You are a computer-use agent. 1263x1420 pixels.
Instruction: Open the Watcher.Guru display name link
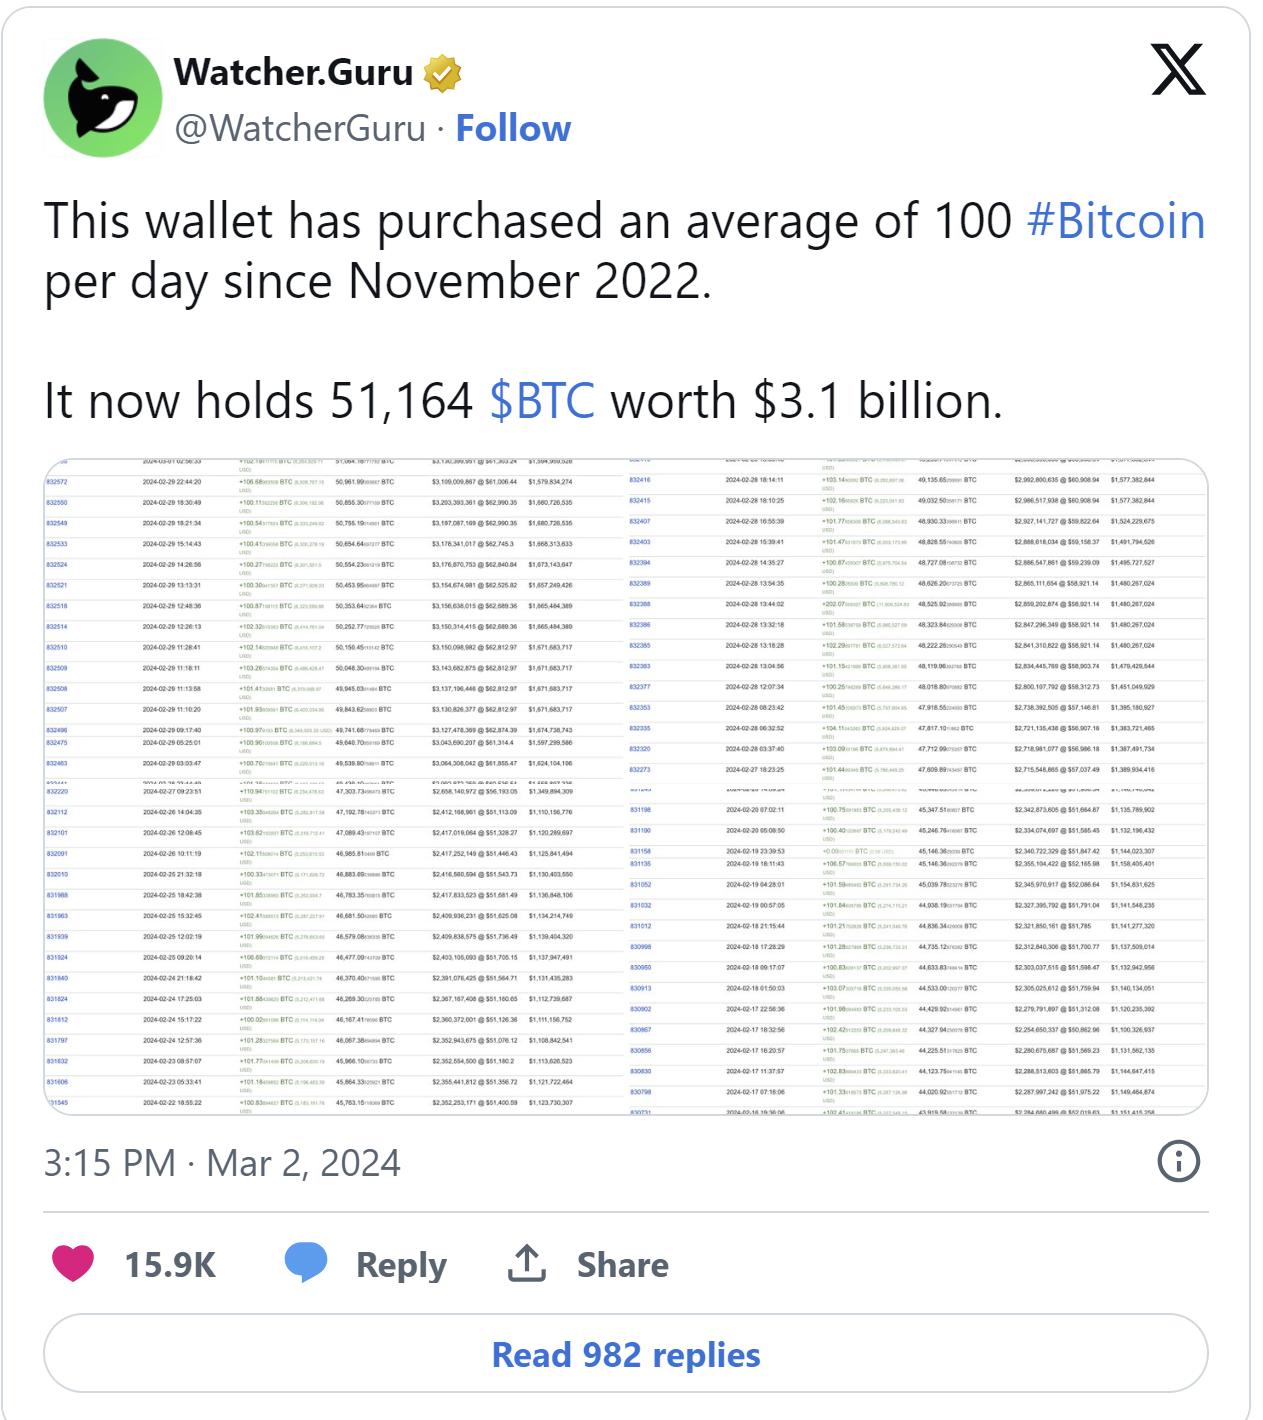pyautogui.click(x=293, y=73)
